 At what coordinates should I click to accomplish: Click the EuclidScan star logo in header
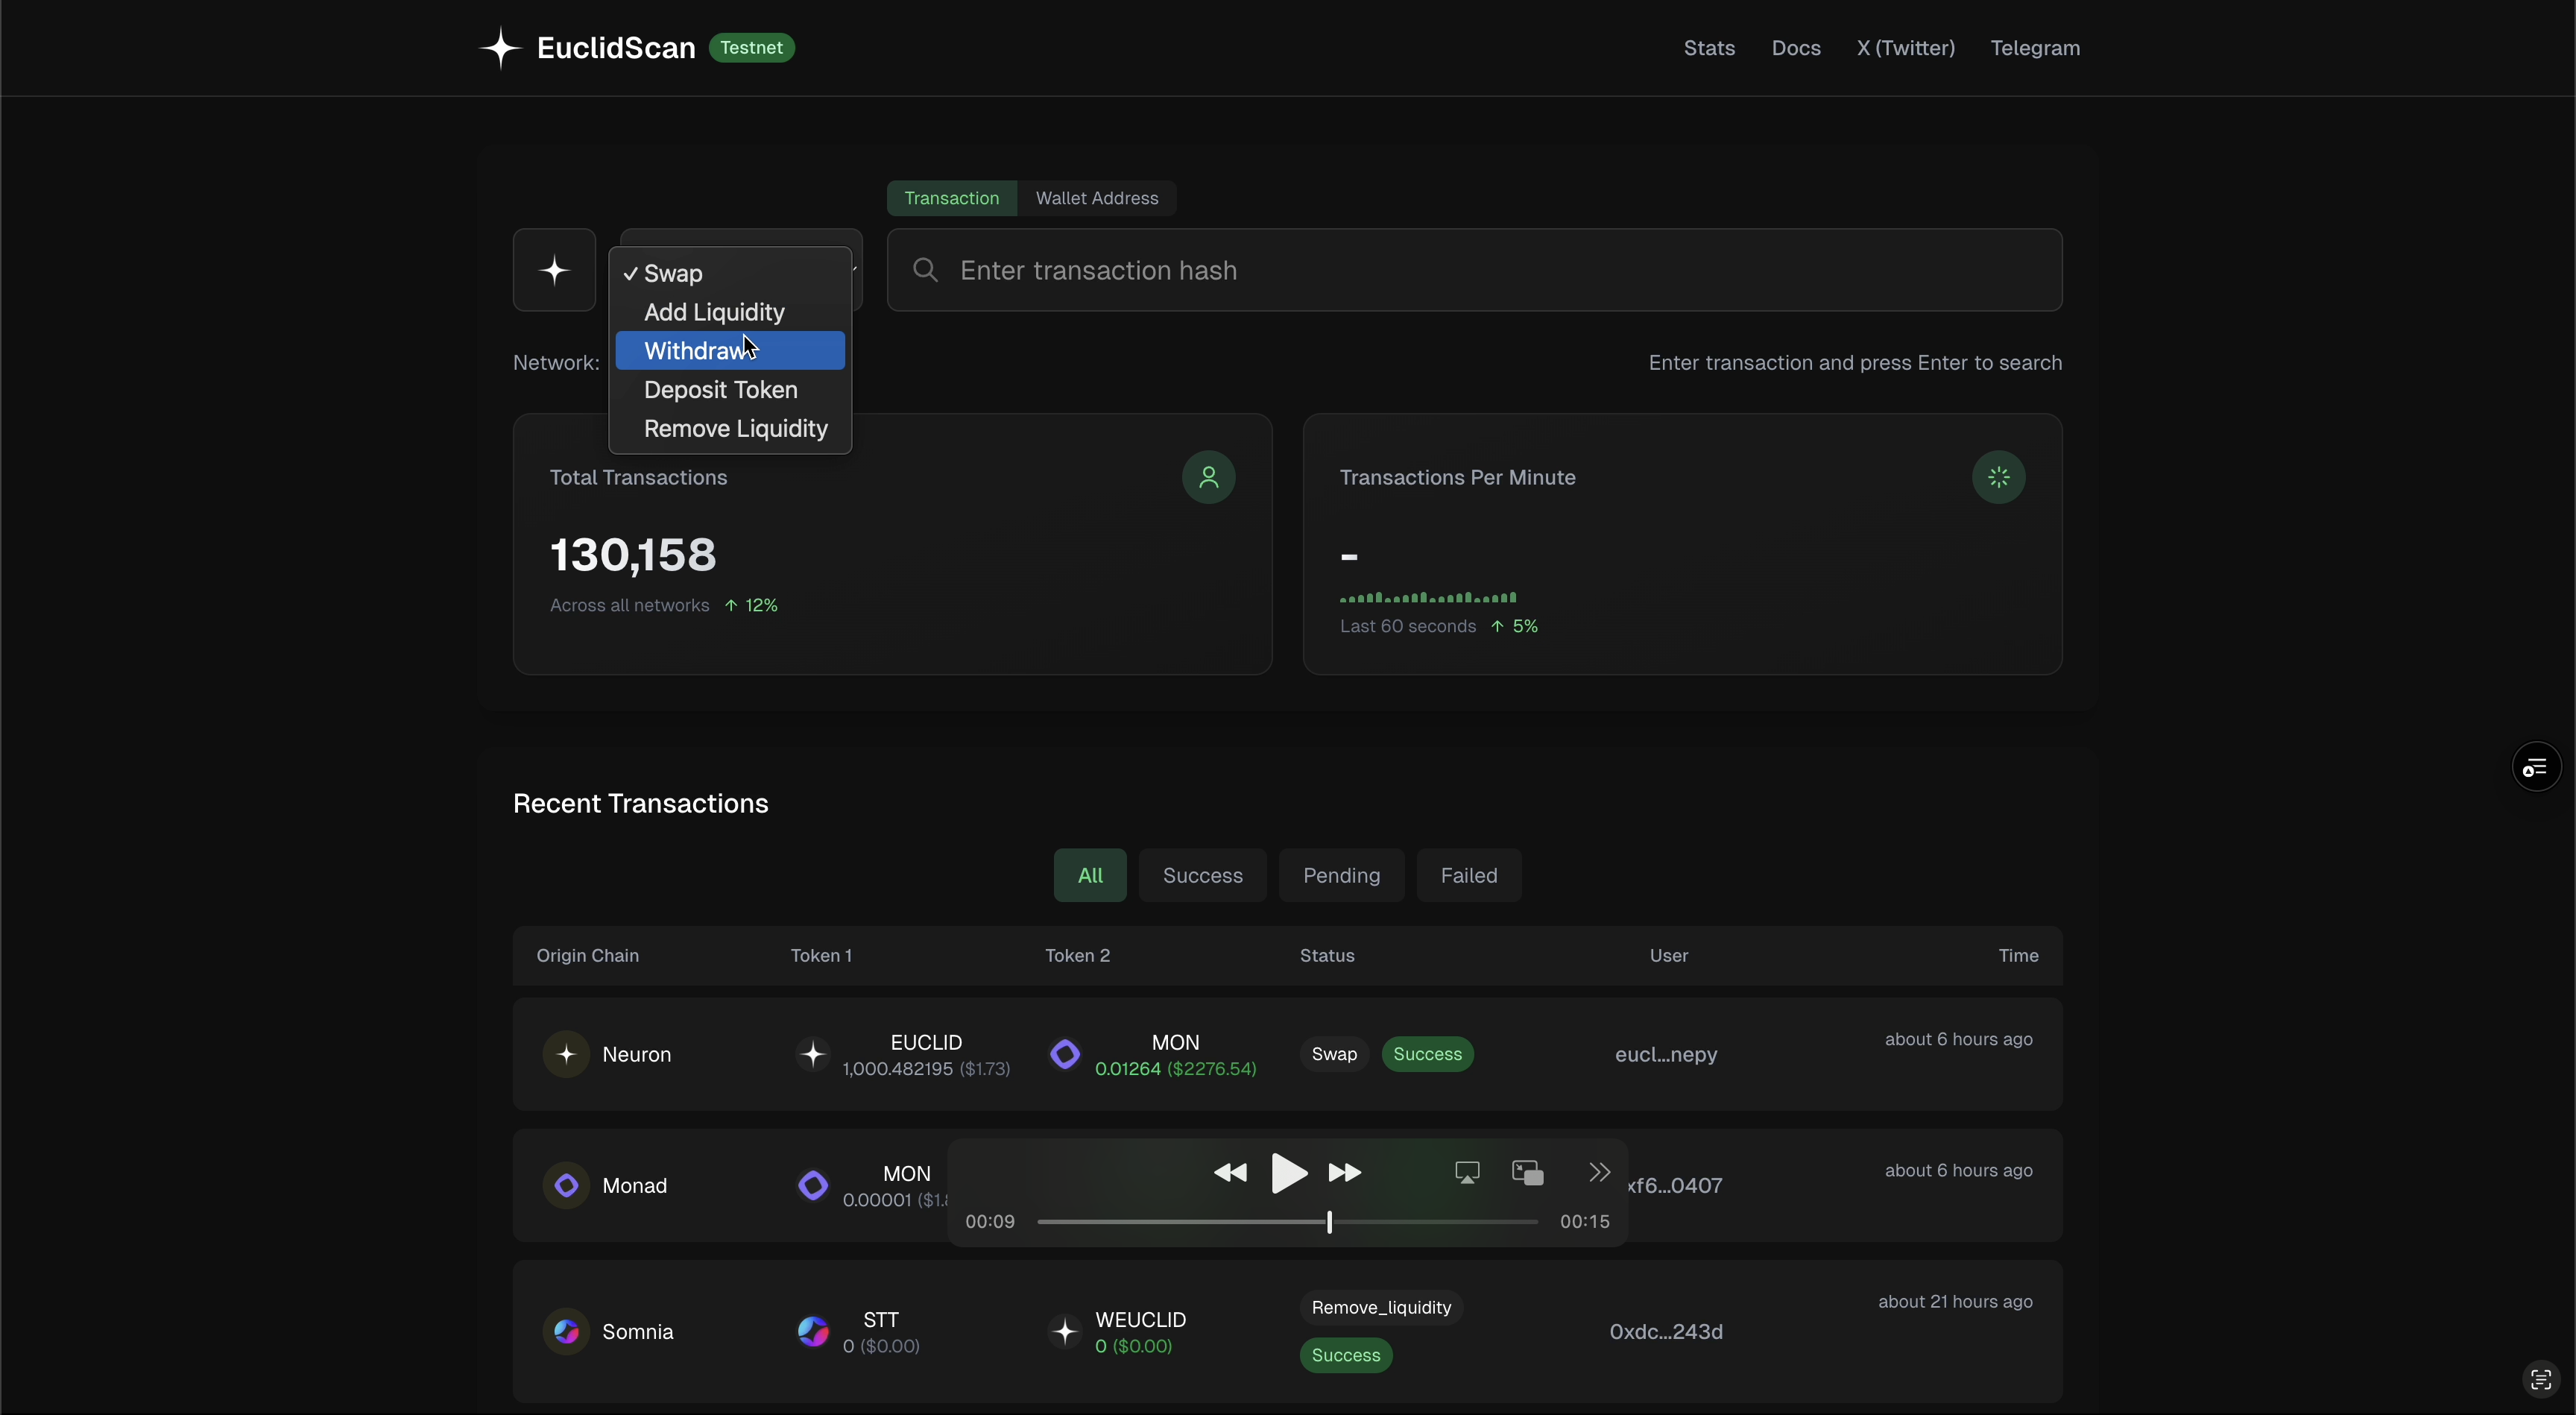pos(500,48)
